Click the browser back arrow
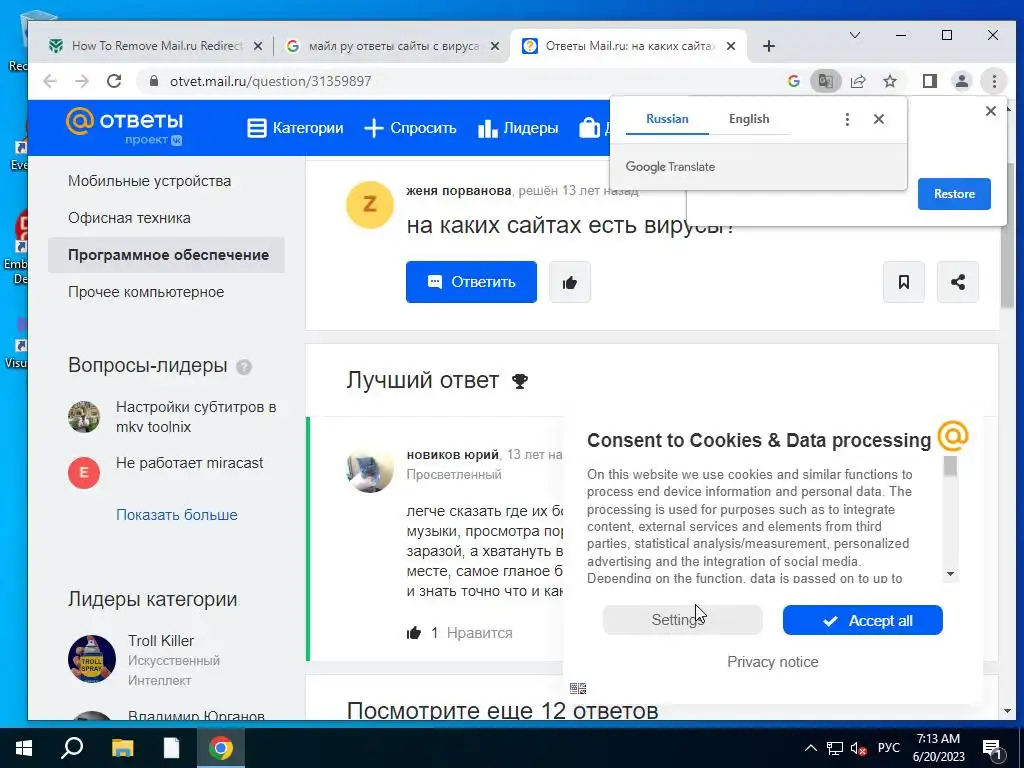The height and width of the screenshot is (768, 1024). (x=50, y=81)
